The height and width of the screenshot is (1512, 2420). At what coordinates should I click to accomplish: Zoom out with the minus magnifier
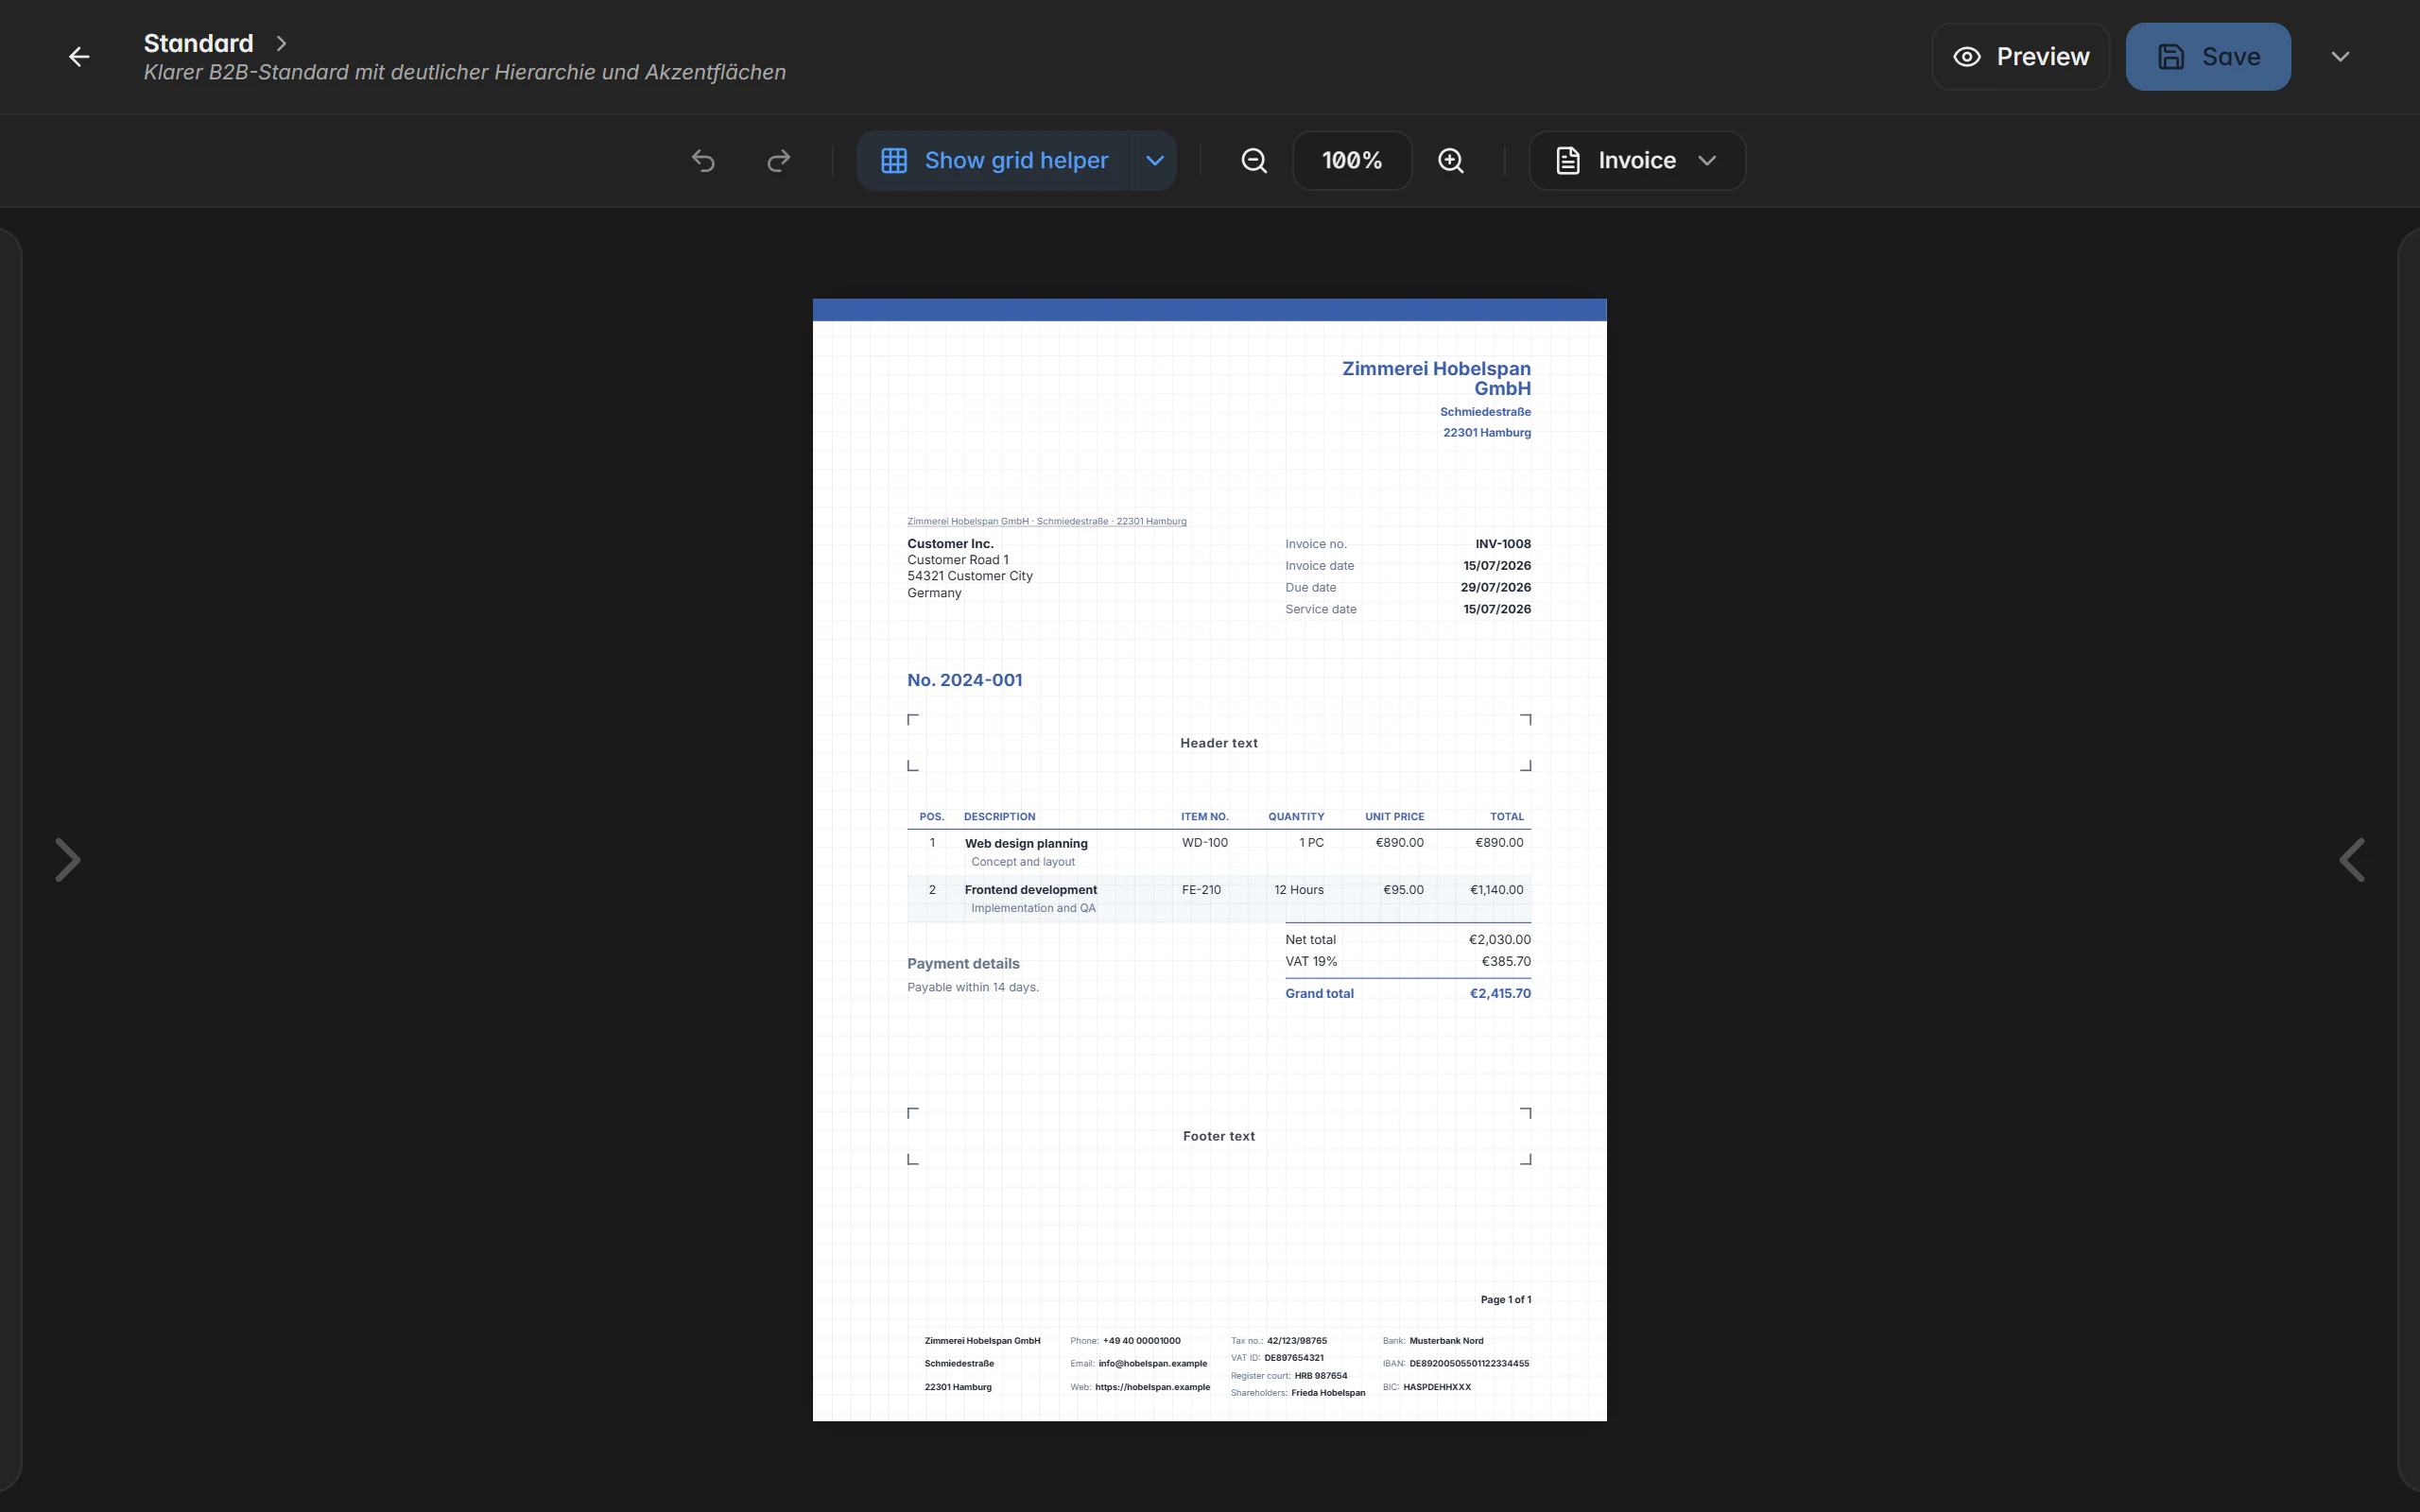[x=1254, y=160]
